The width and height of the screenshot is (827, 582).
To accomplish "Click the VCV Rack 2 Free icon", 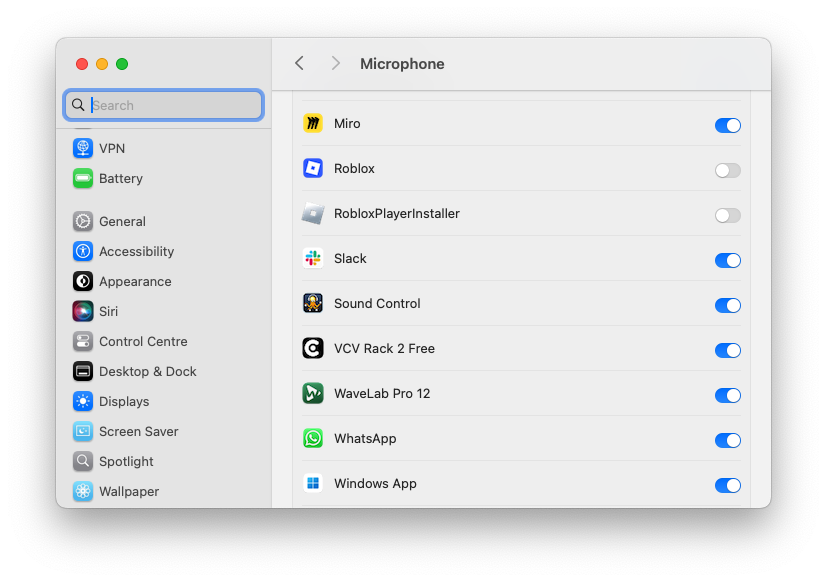I will pyautogui.click(x=313, y=349).
